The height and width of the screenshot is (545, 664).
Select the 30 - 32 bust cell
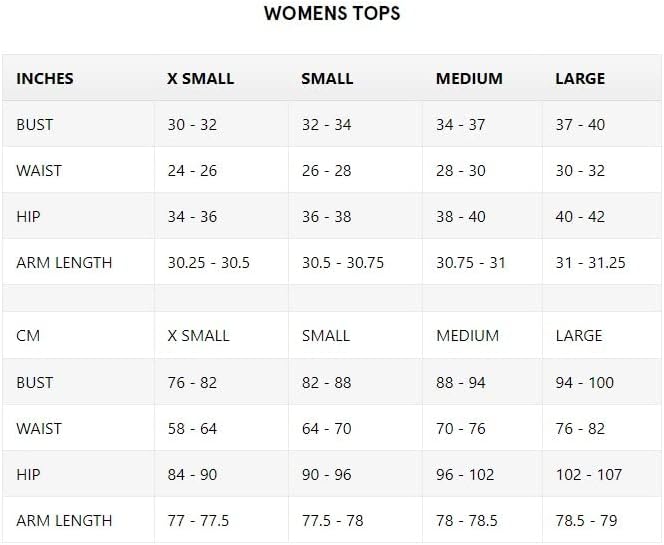click(221, 124)
